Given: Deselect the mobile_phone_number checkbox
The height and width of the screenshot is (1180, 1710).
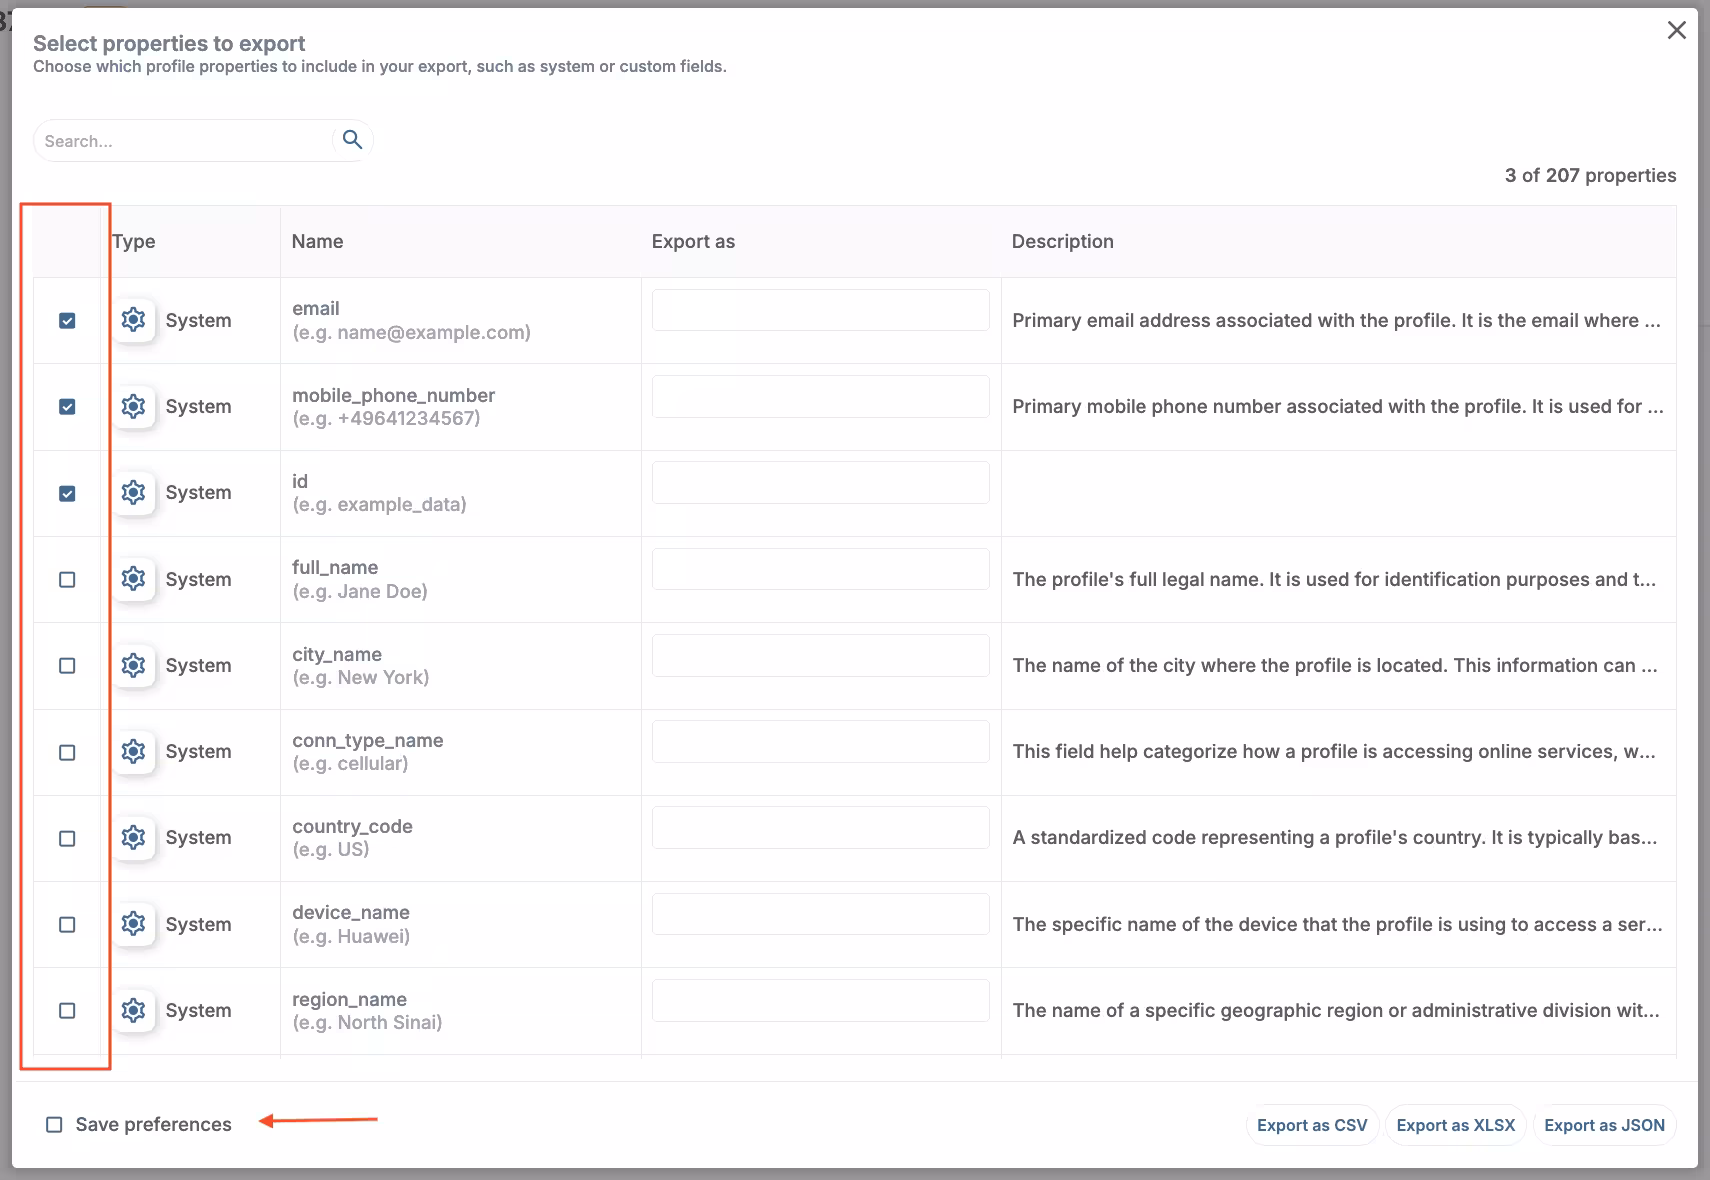Looking at the screenshot, I should [x=67, y=407].
